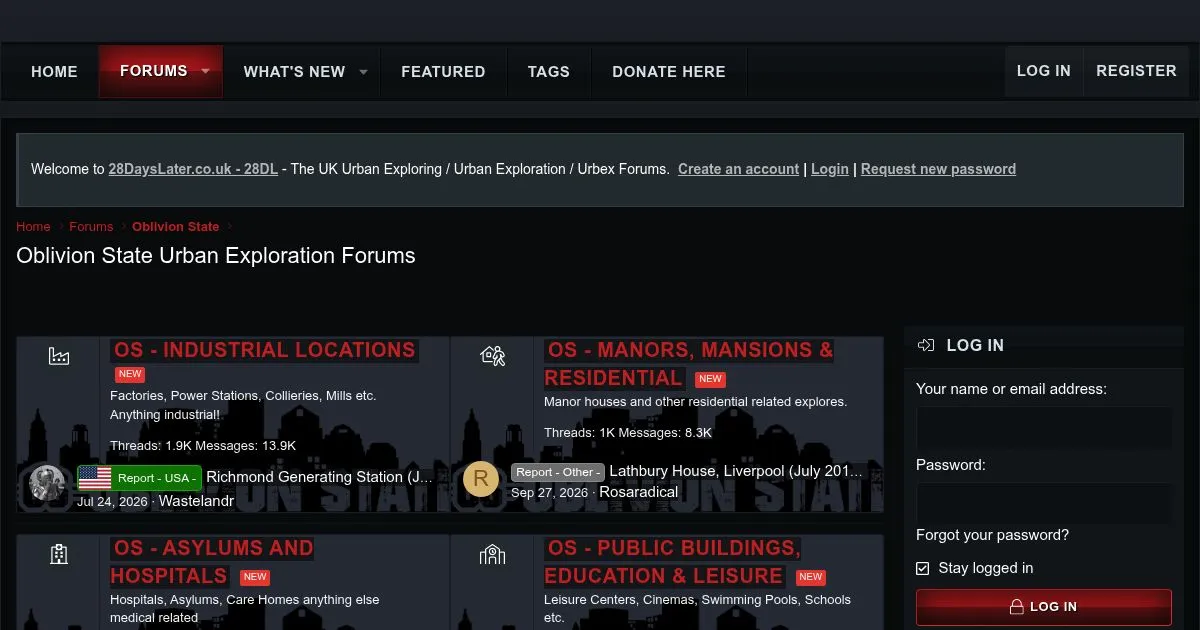1200x630 pixels.
Task: Click the Oblivion State breadcrumb link
Action: coord(176,227)
